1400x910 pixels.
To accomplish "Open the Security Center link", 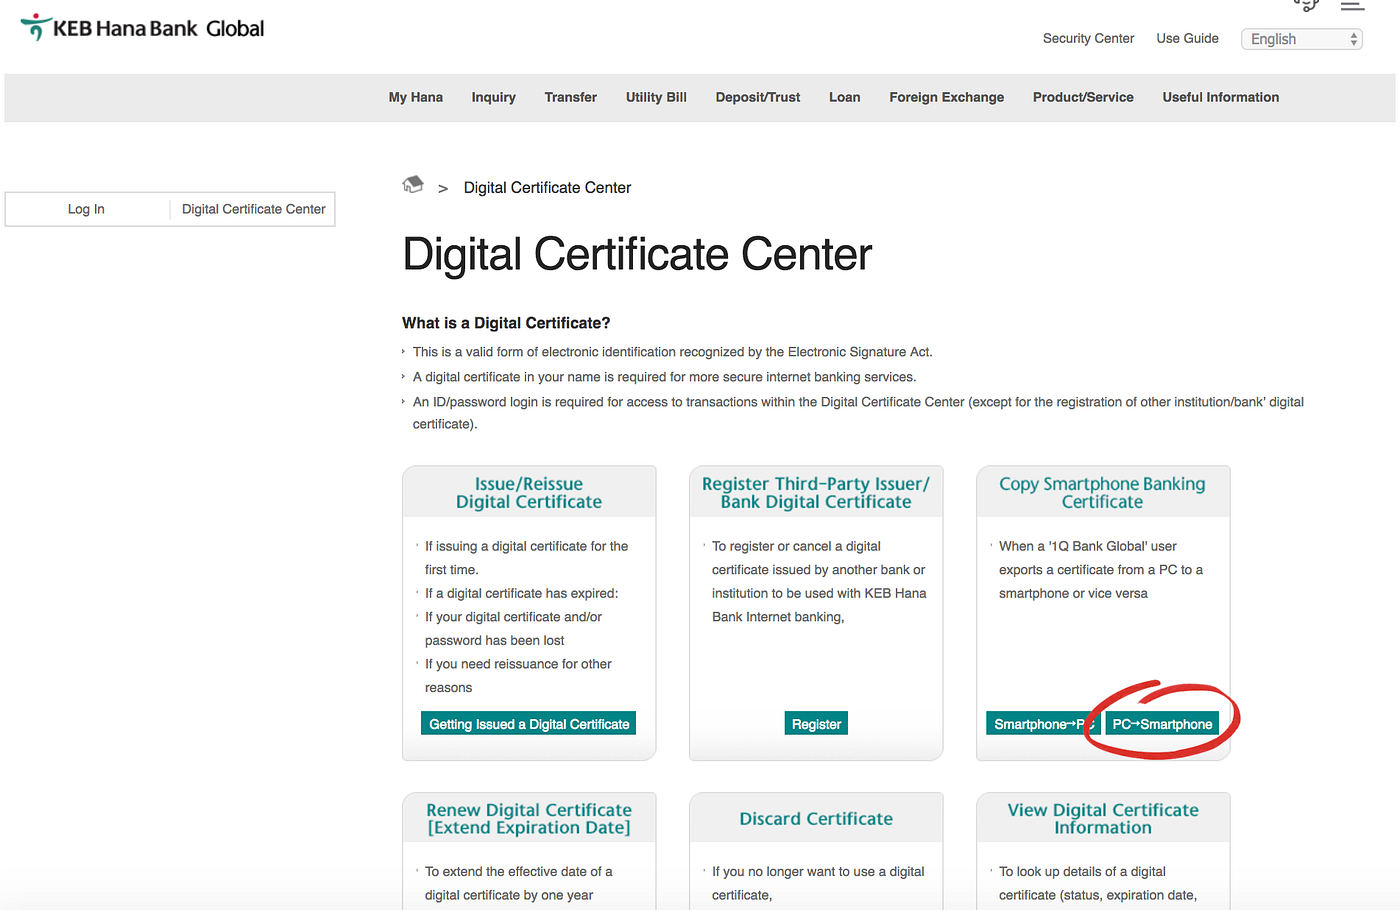I will coord(1088,38).
